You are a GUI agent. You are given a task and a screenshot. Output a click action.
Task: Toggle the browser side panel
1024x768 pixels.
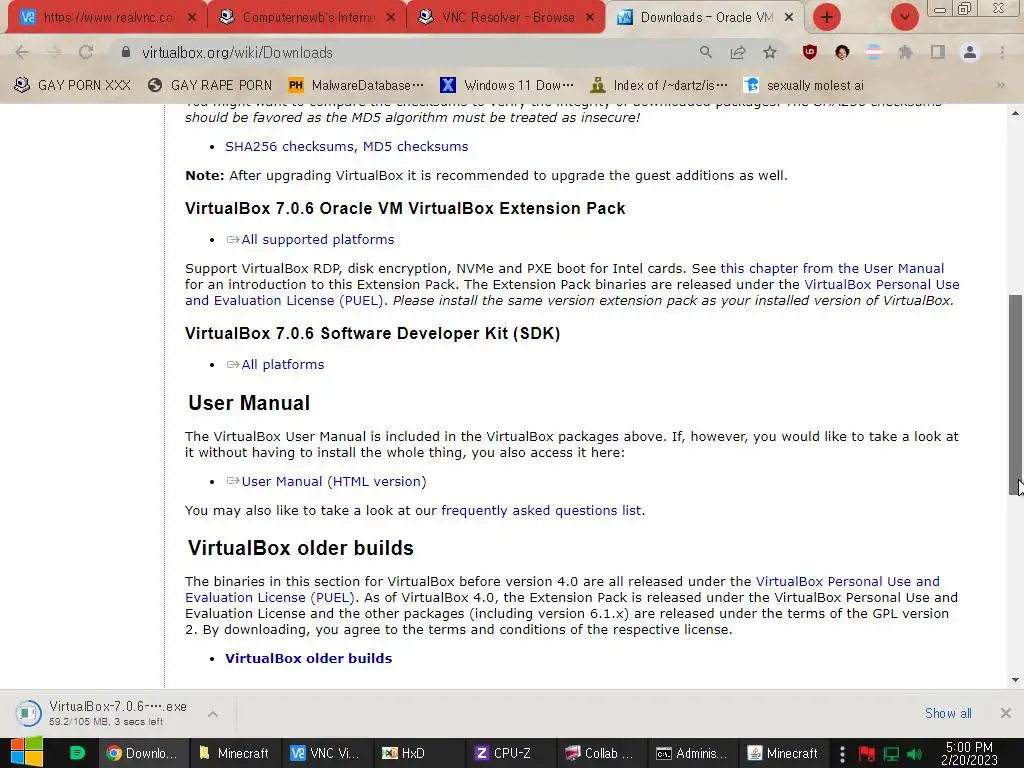[938, 52]
